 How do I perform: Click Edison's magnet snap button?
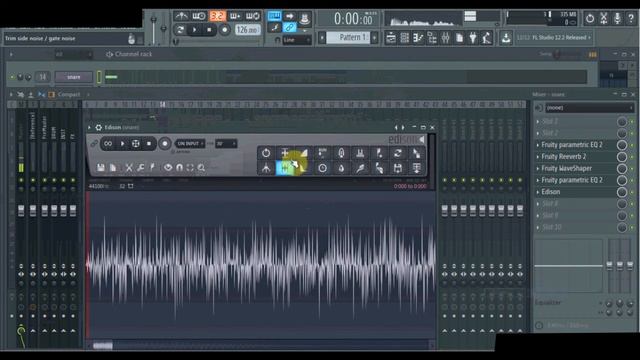point(179,167)
